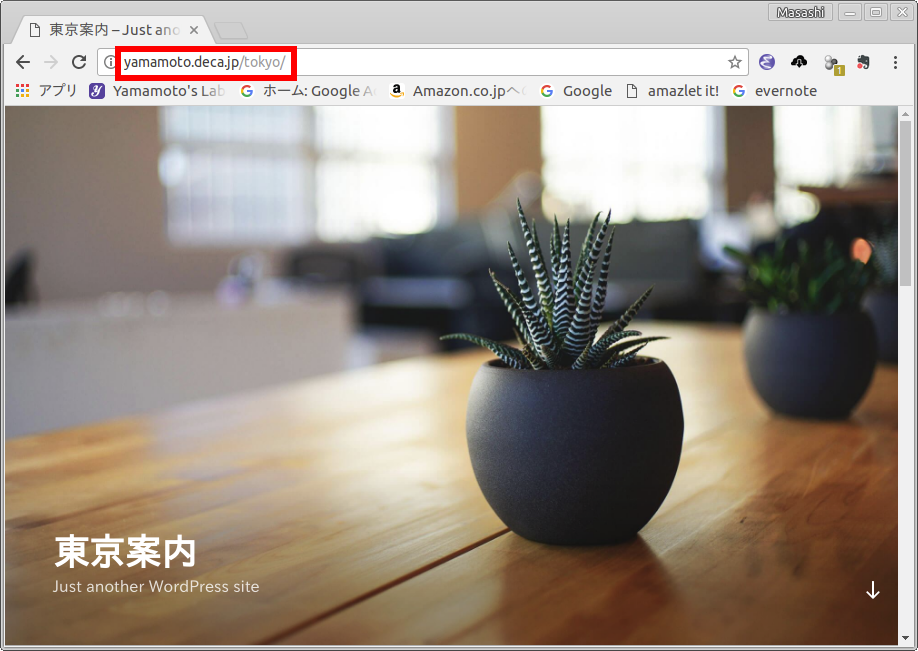Screen dimensions: 918x651
Task: Click the extension icon with yellow badge
Action: click(x=832, y=63)
